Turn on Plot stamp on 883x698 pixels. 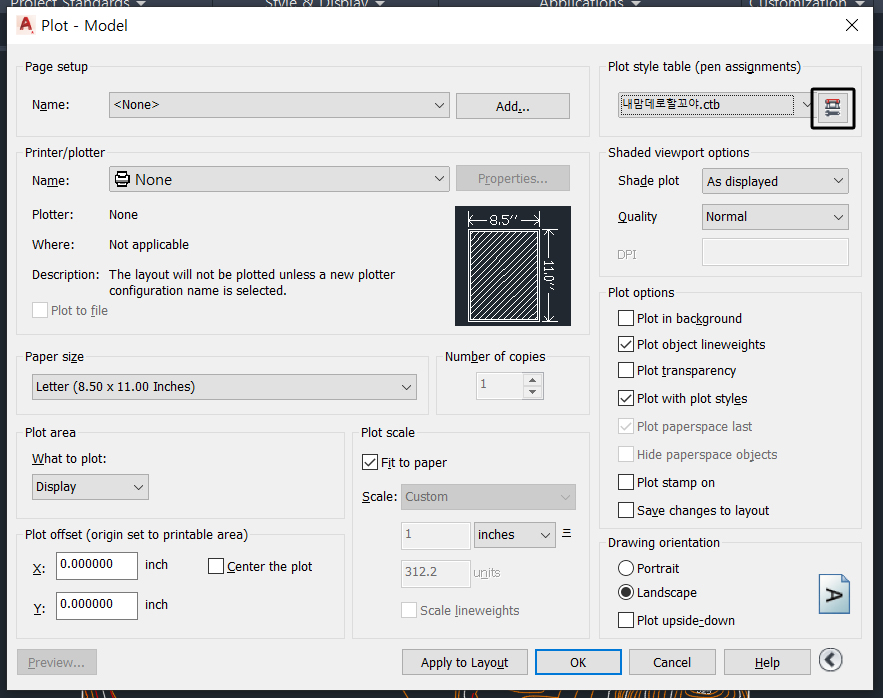[x=626, y=482]
